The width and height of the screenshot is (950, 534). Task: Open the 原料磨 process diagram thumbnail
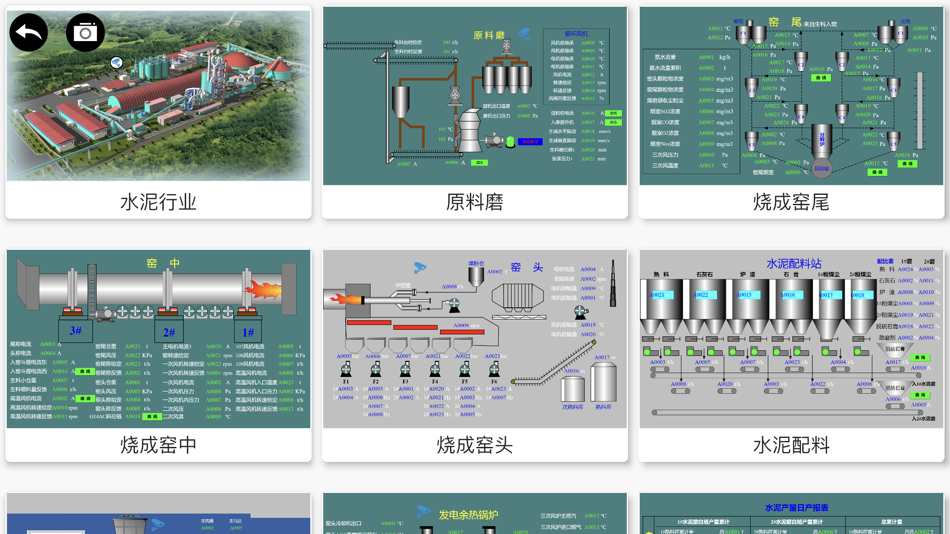click(x=475, y=96)
